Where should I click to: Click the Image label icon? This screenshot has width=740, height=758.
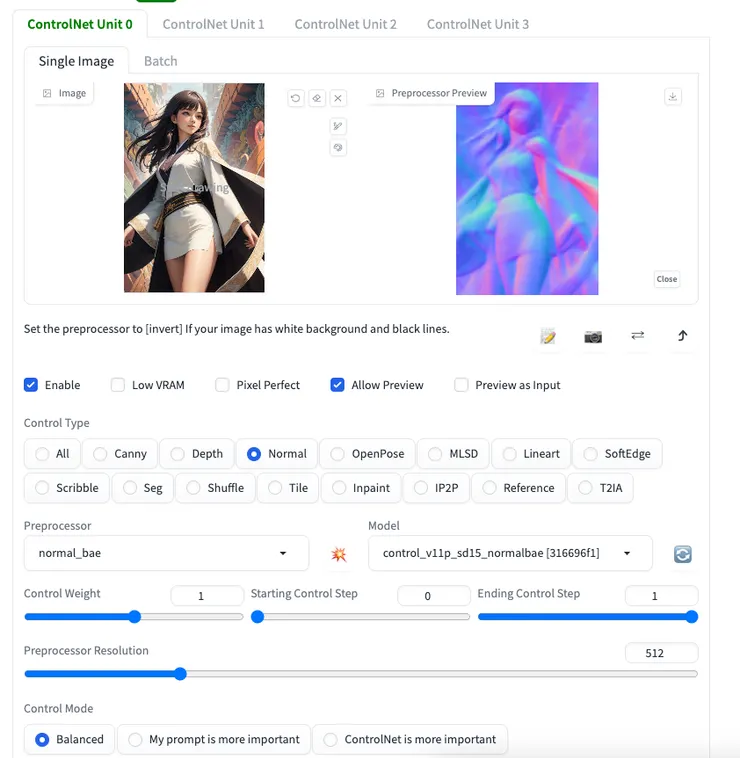pyautogui.click(x=47, y=93)
